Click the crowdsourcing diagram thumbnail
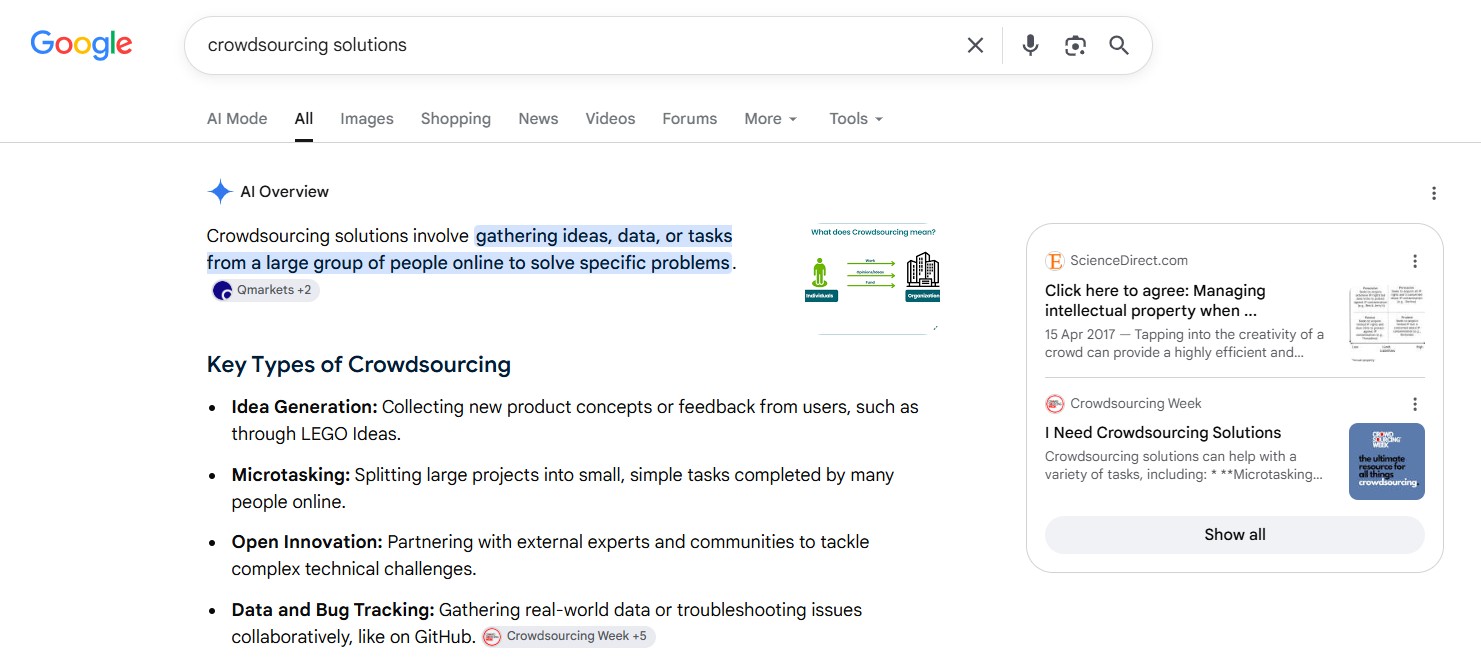Image resolution: width=1481 pixels, height=667 pixels. tap(872, 278)
